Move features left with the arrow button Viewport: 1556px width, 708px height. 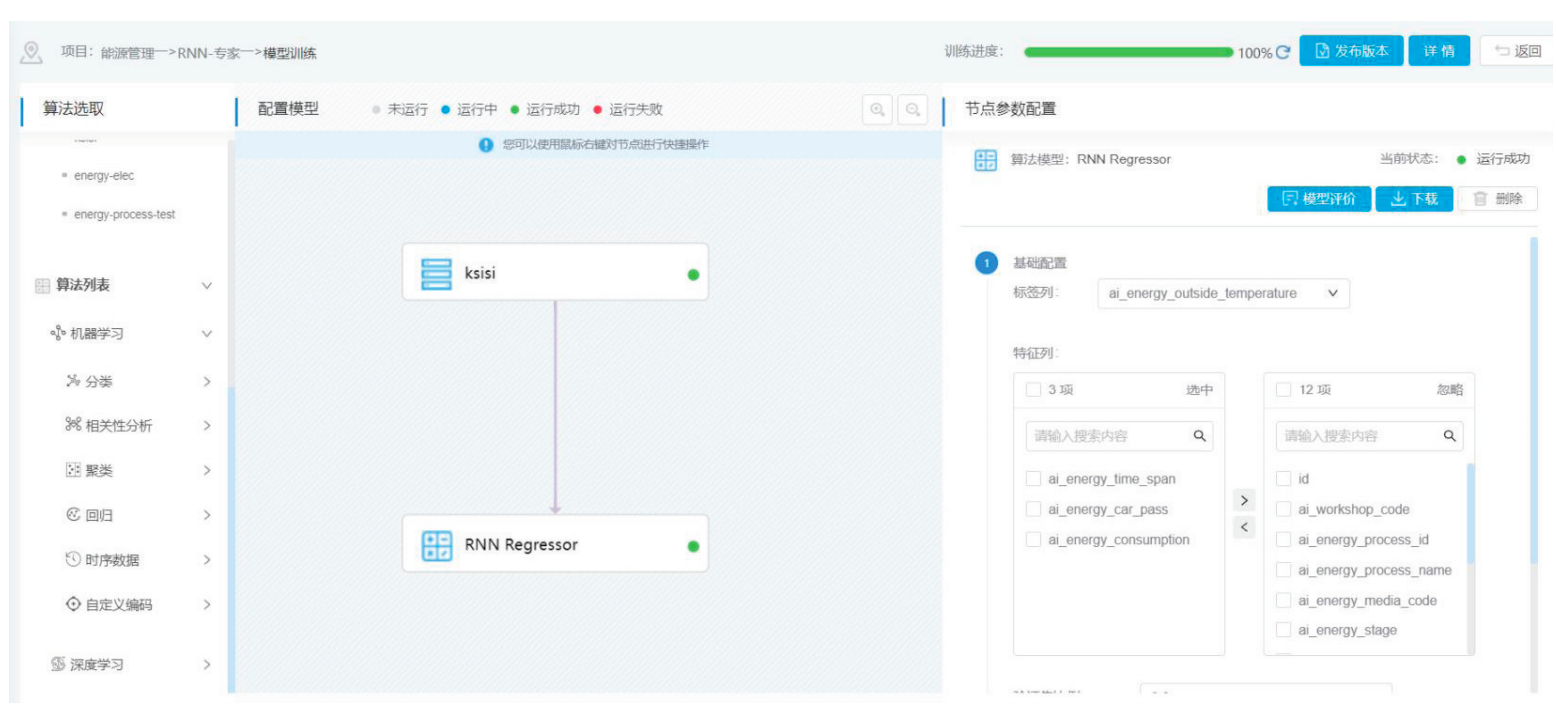[1244, 527]
